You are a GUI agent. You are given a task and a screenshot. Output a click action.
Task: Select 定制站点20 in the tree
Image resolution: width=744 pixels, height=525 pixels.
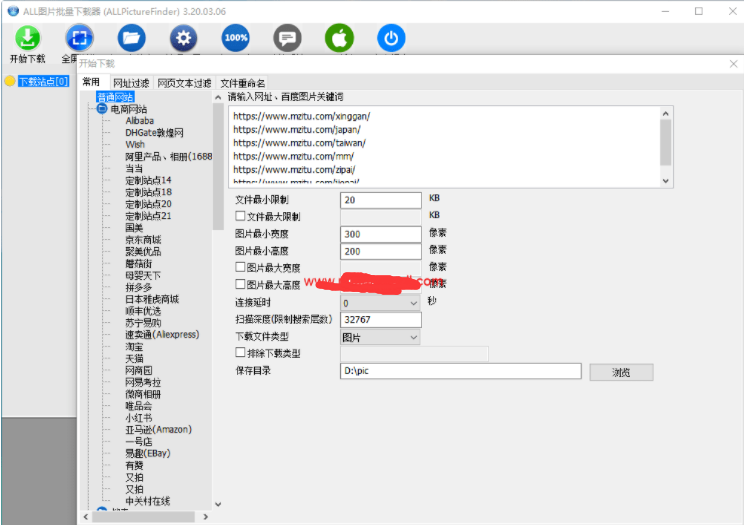tap(148, 204)
